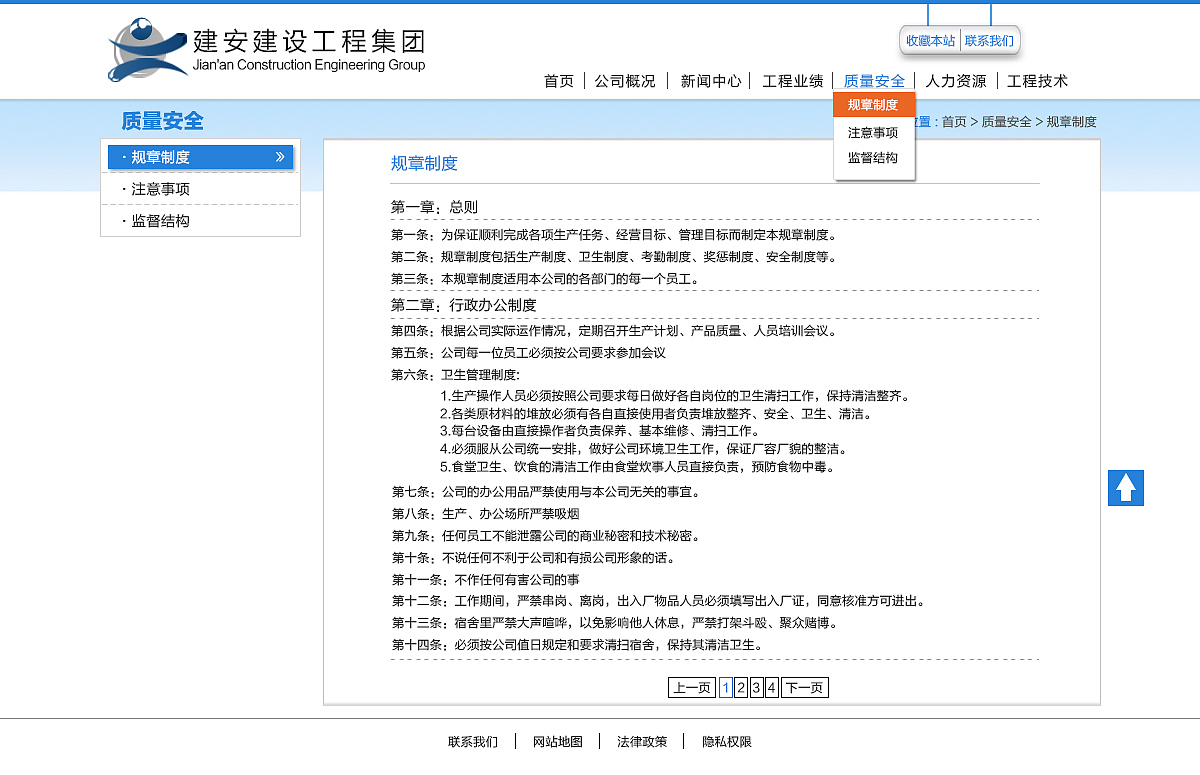Open the 新闻中心 menu item

coord(709,81)
